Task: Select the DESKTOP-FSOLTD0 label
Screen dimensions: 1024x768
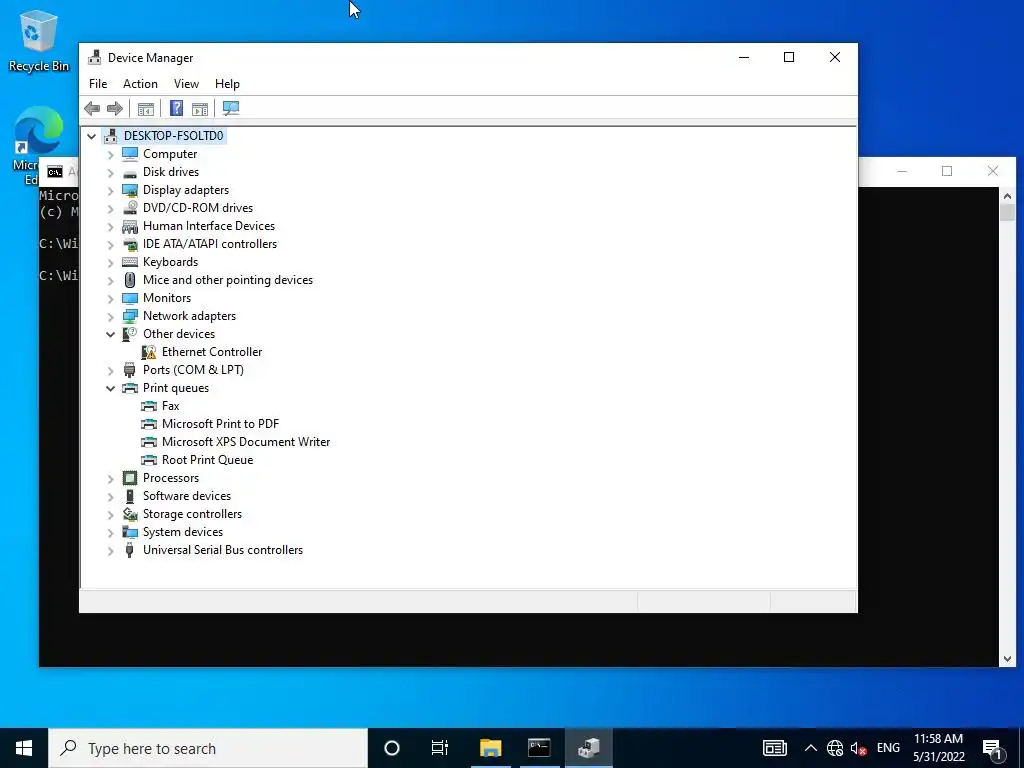Action: click(x=173, y=136)
